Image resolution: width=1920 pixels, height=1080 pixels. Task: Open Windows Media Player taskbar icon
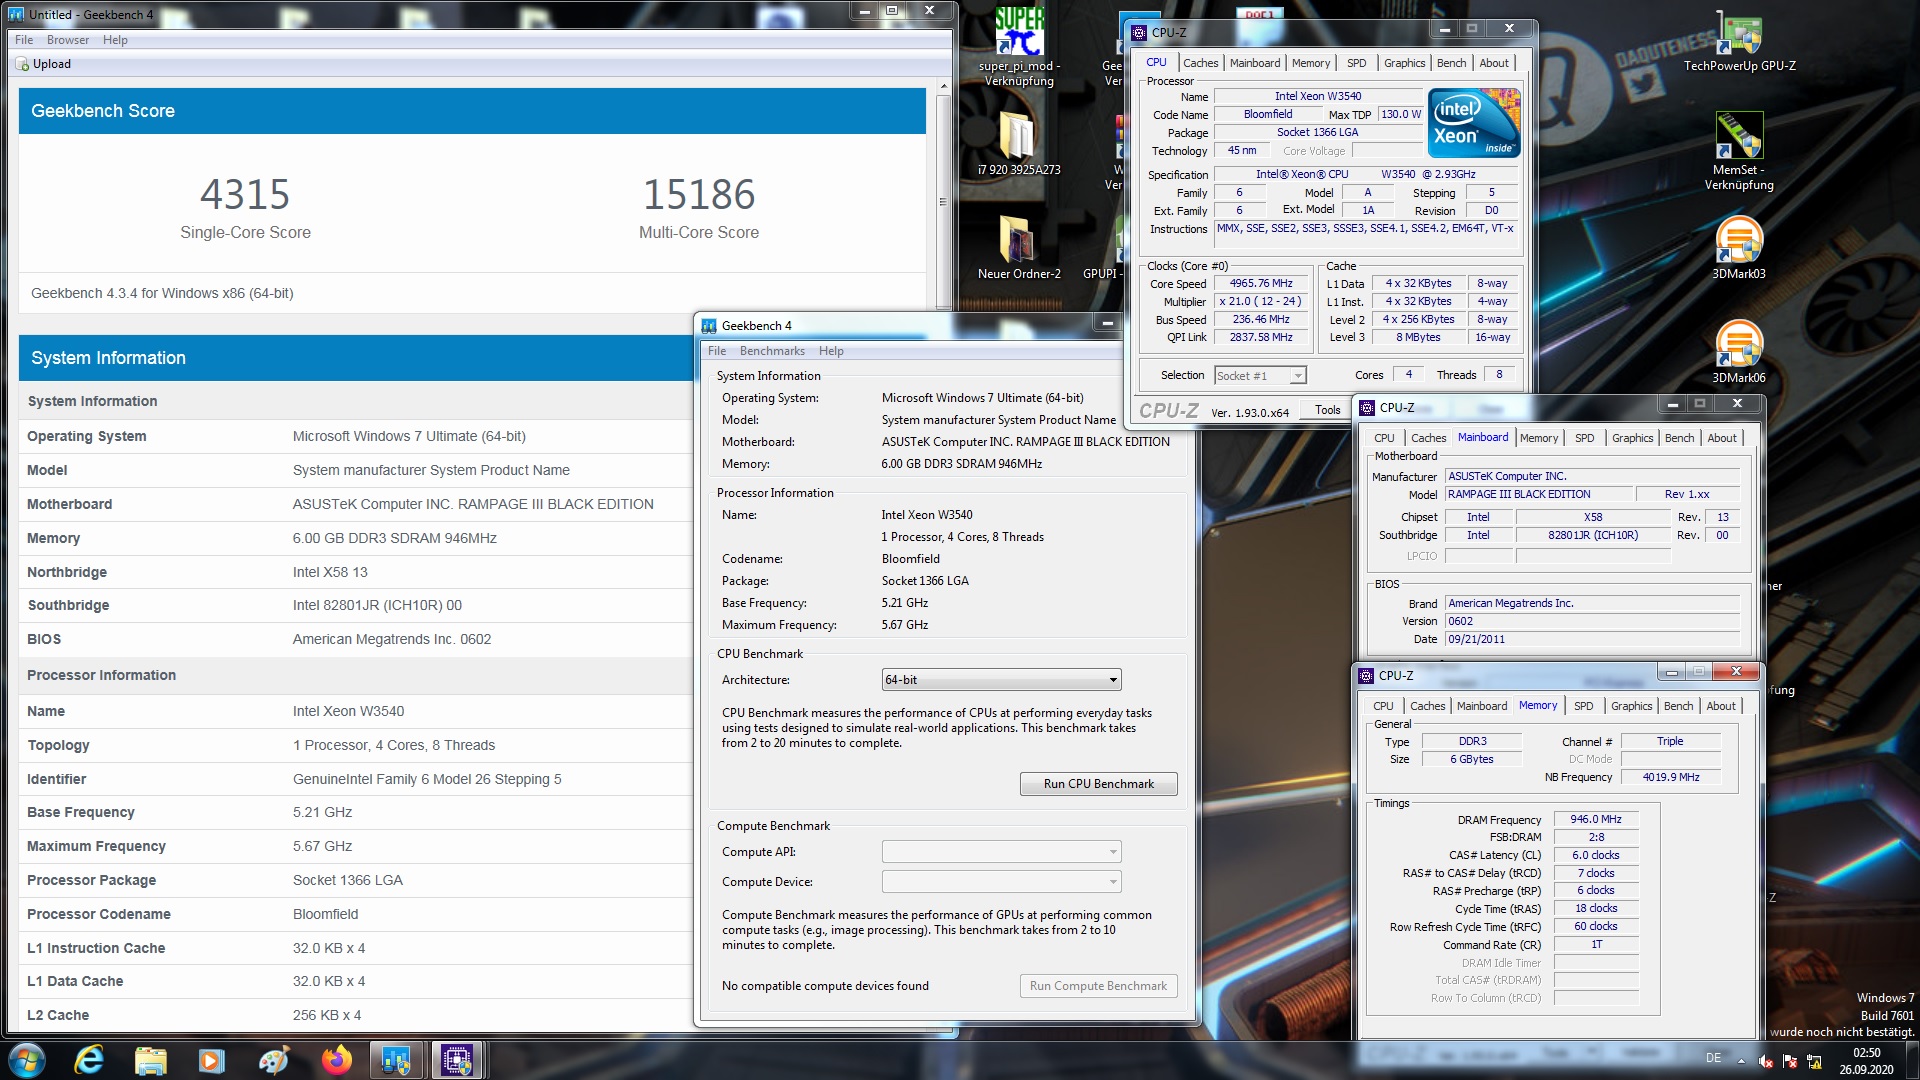coord(211,1060)
